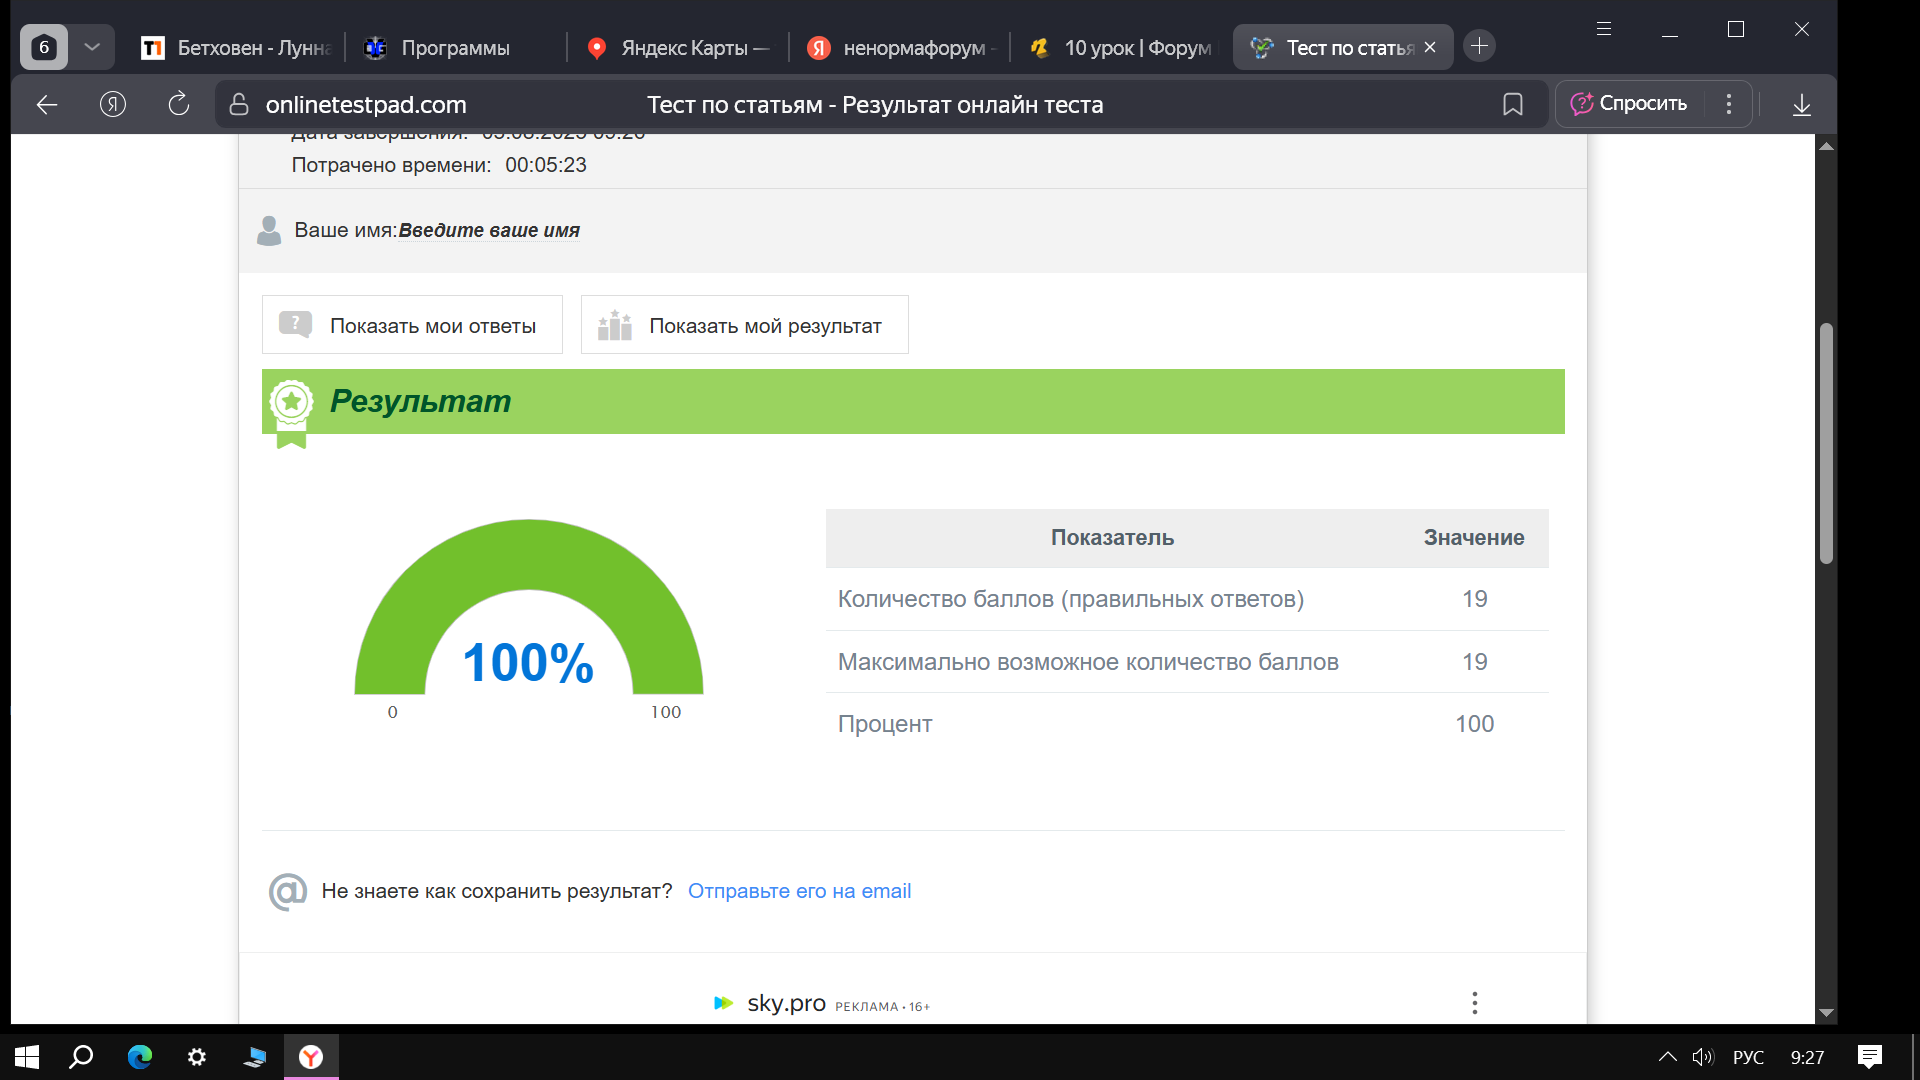Open the notification center icon
The image size is (1920, 1080).
[x=1869, y=1057]
